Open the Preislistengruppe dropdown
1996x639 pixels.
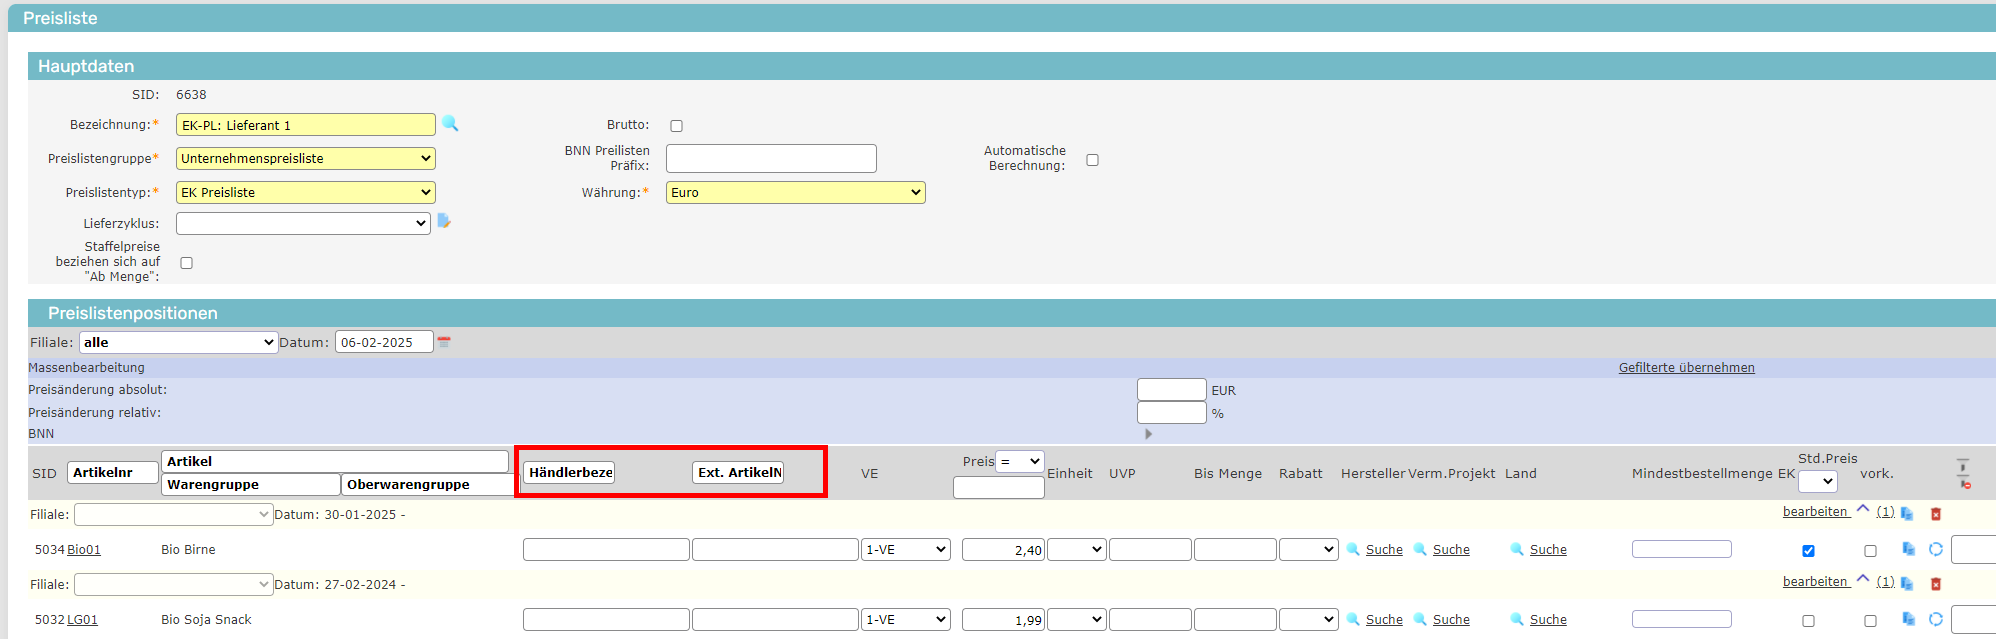tap(305, 158)
